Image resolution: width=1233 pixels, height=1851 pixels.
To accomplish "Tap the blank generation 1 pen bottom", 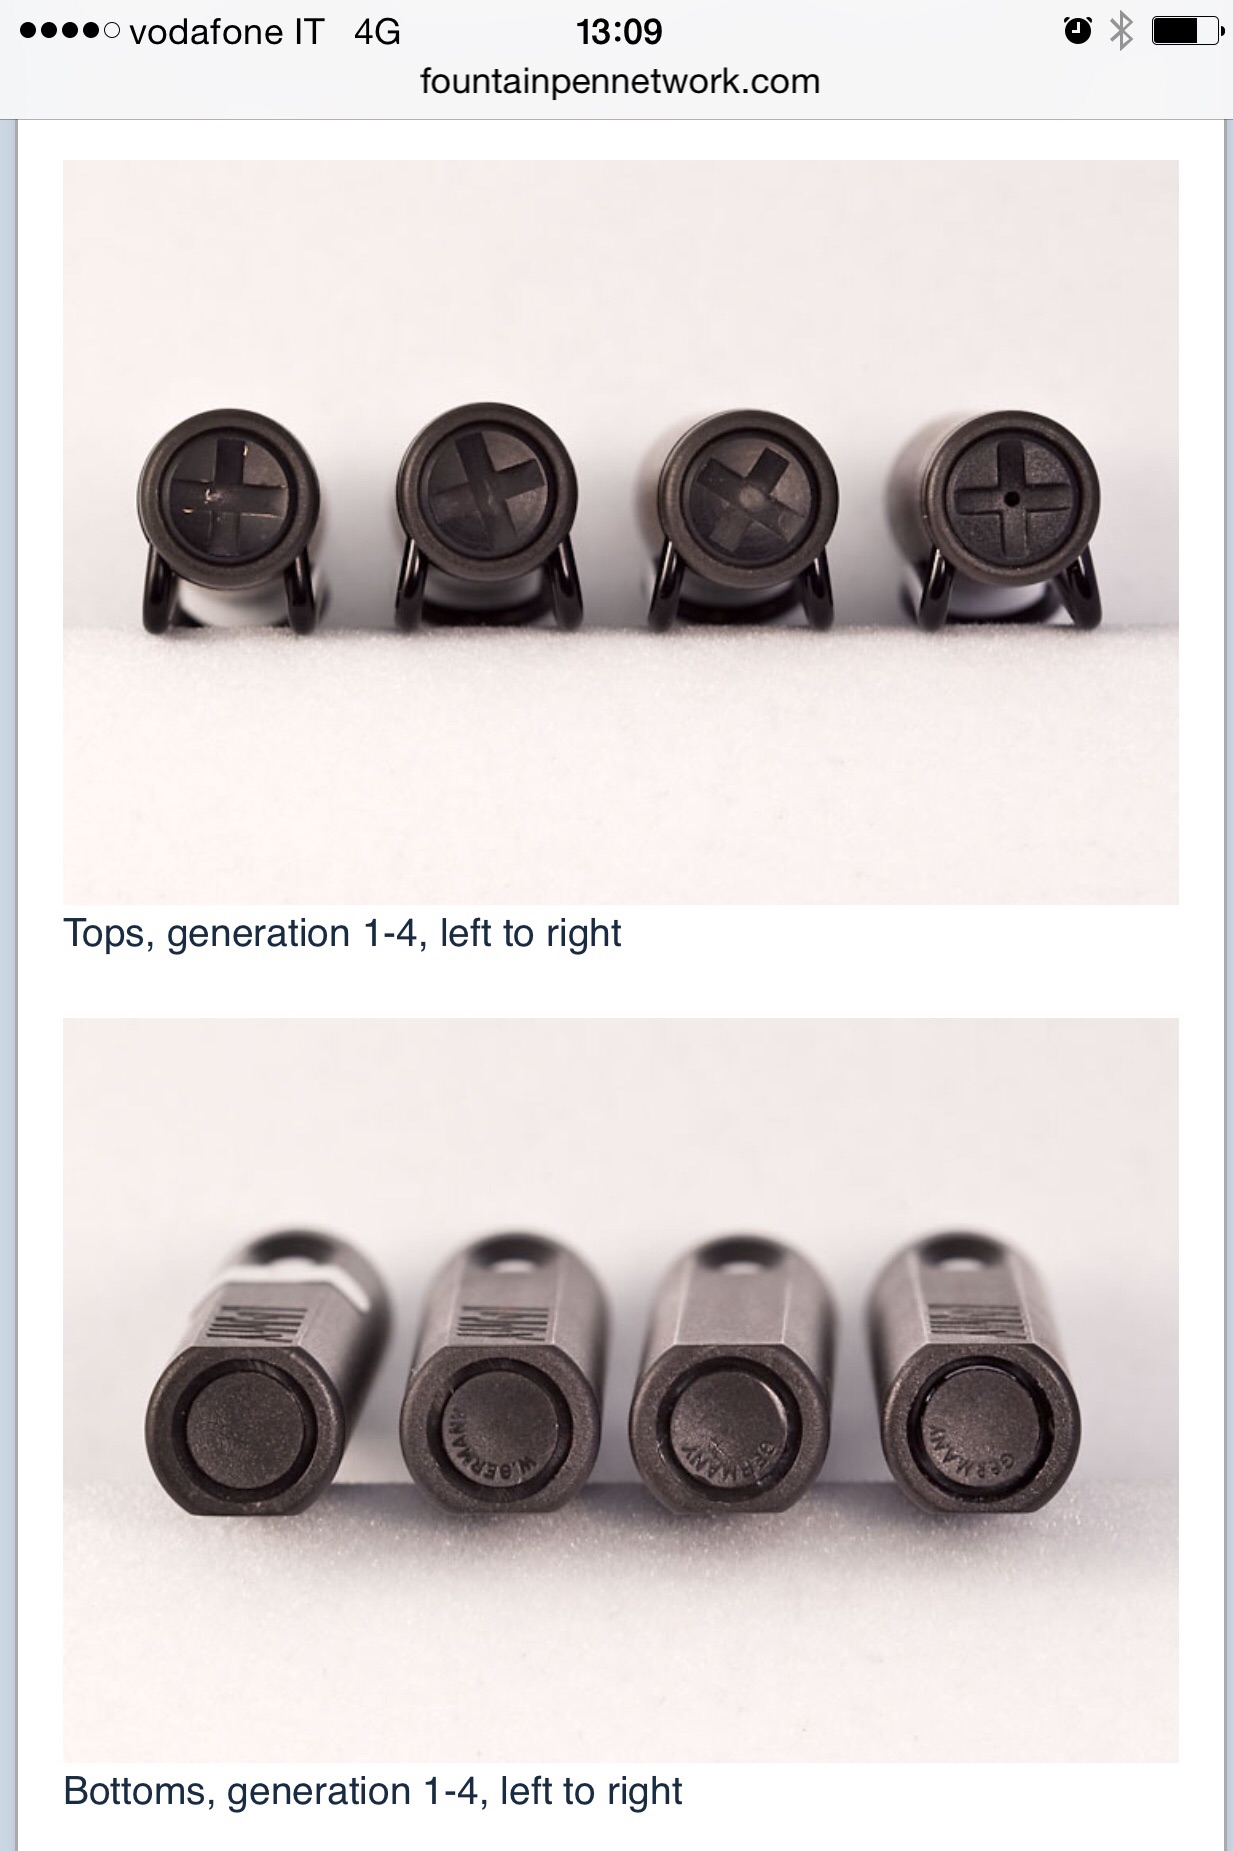I will (x=250, y=1400).
